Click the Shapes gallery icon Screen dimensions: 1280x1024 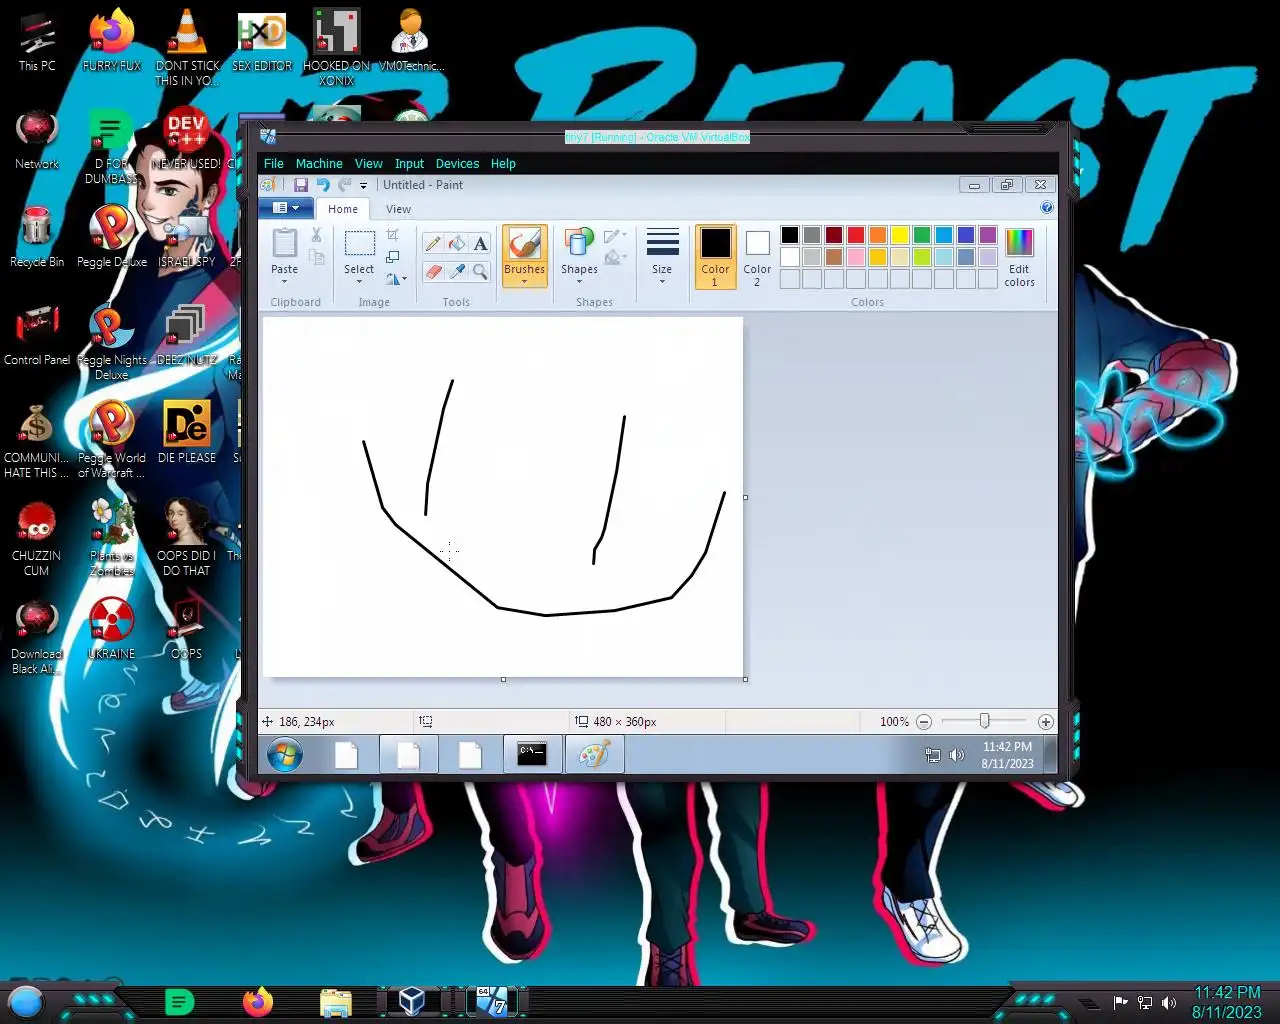[579, 243]
